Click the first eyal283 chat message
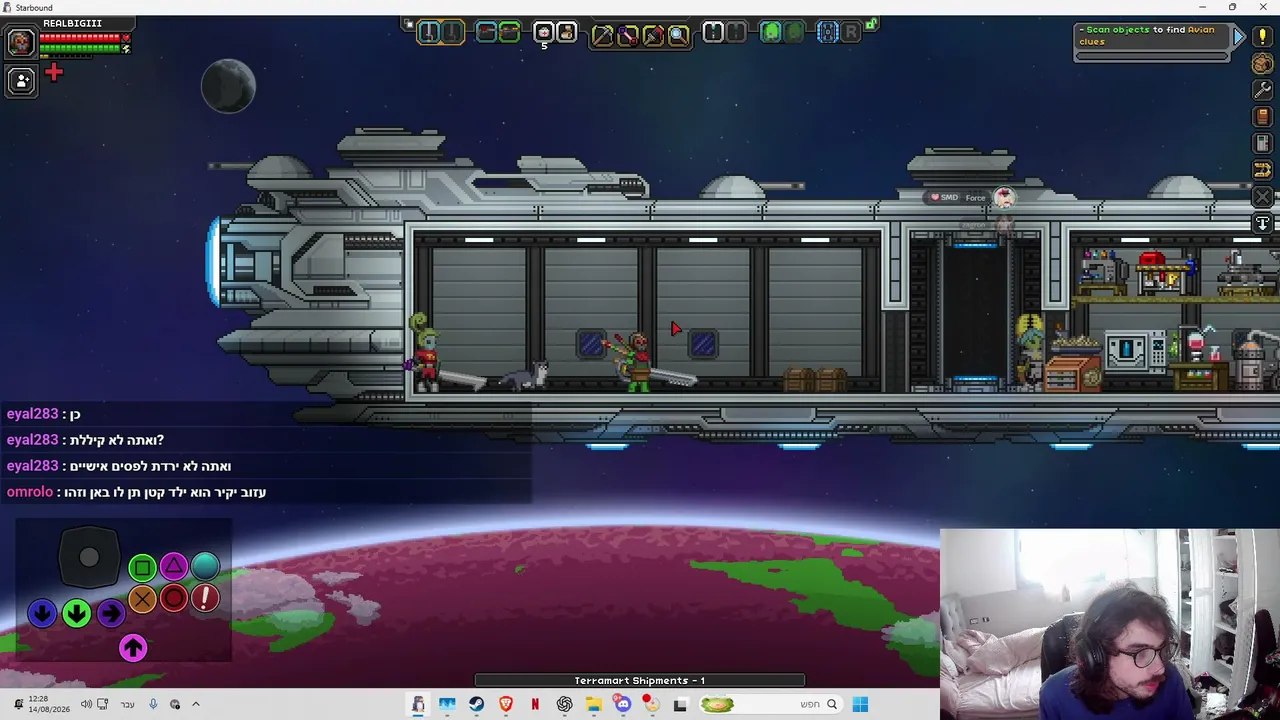Screen dimensions: 1280x720 tap(43, 414)
